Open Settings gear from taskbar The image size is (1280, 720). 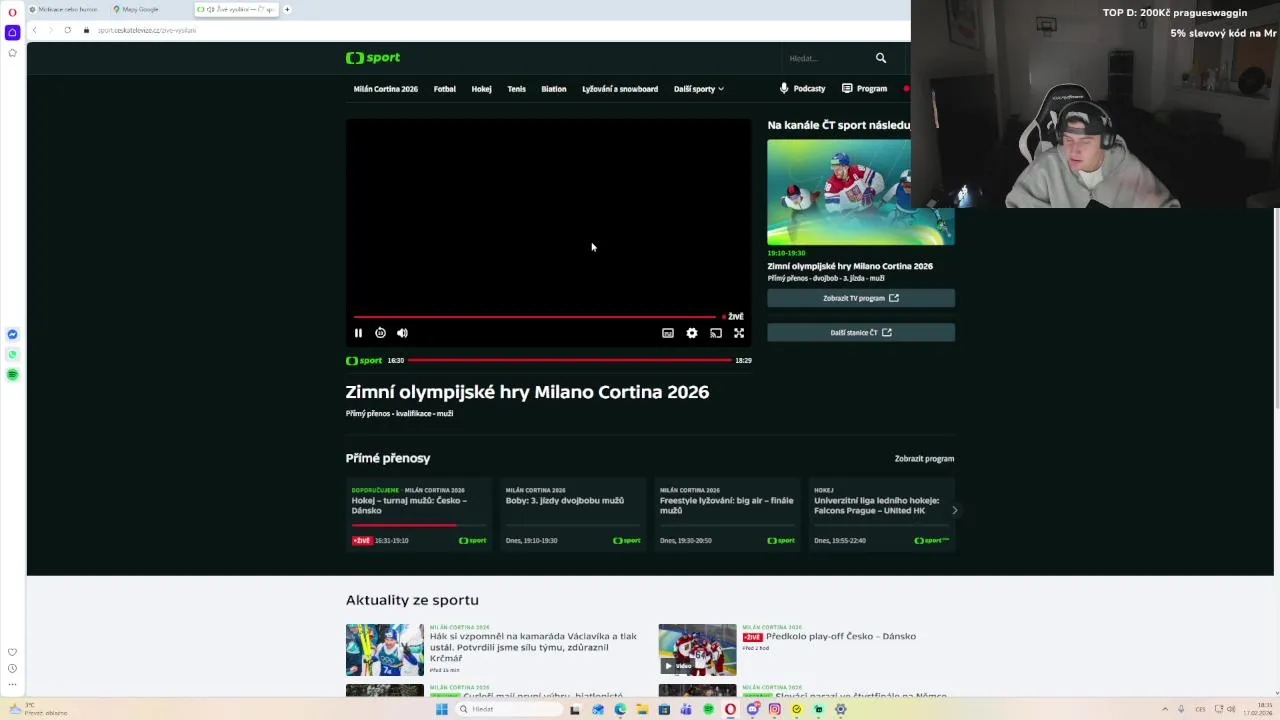coord(840,709)
